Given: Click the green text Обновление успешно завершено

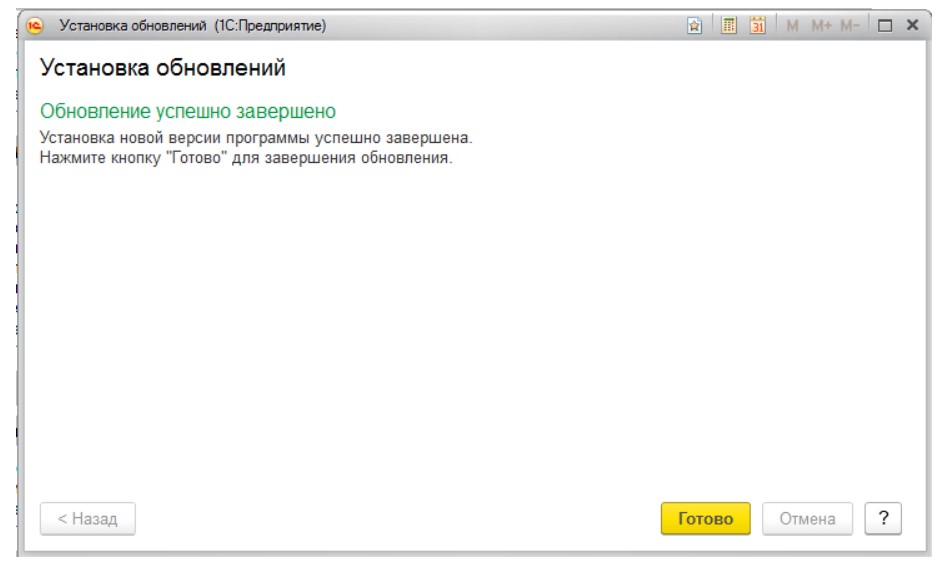Looking at the screenshot, I should click(187, 112).
